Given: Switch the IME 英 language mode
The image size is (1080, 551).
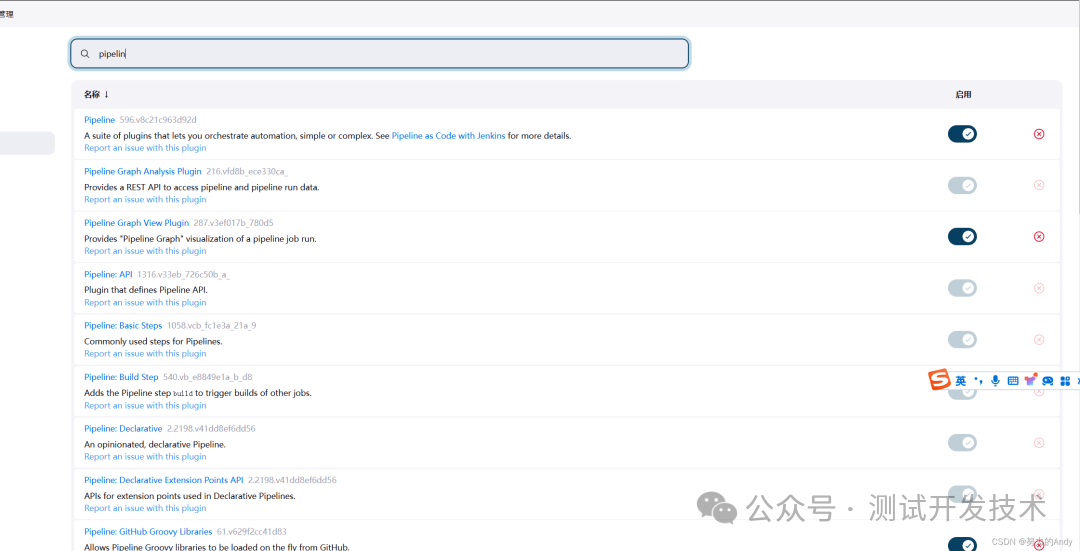Looking at the screenshot, I should tap(961, 380).
